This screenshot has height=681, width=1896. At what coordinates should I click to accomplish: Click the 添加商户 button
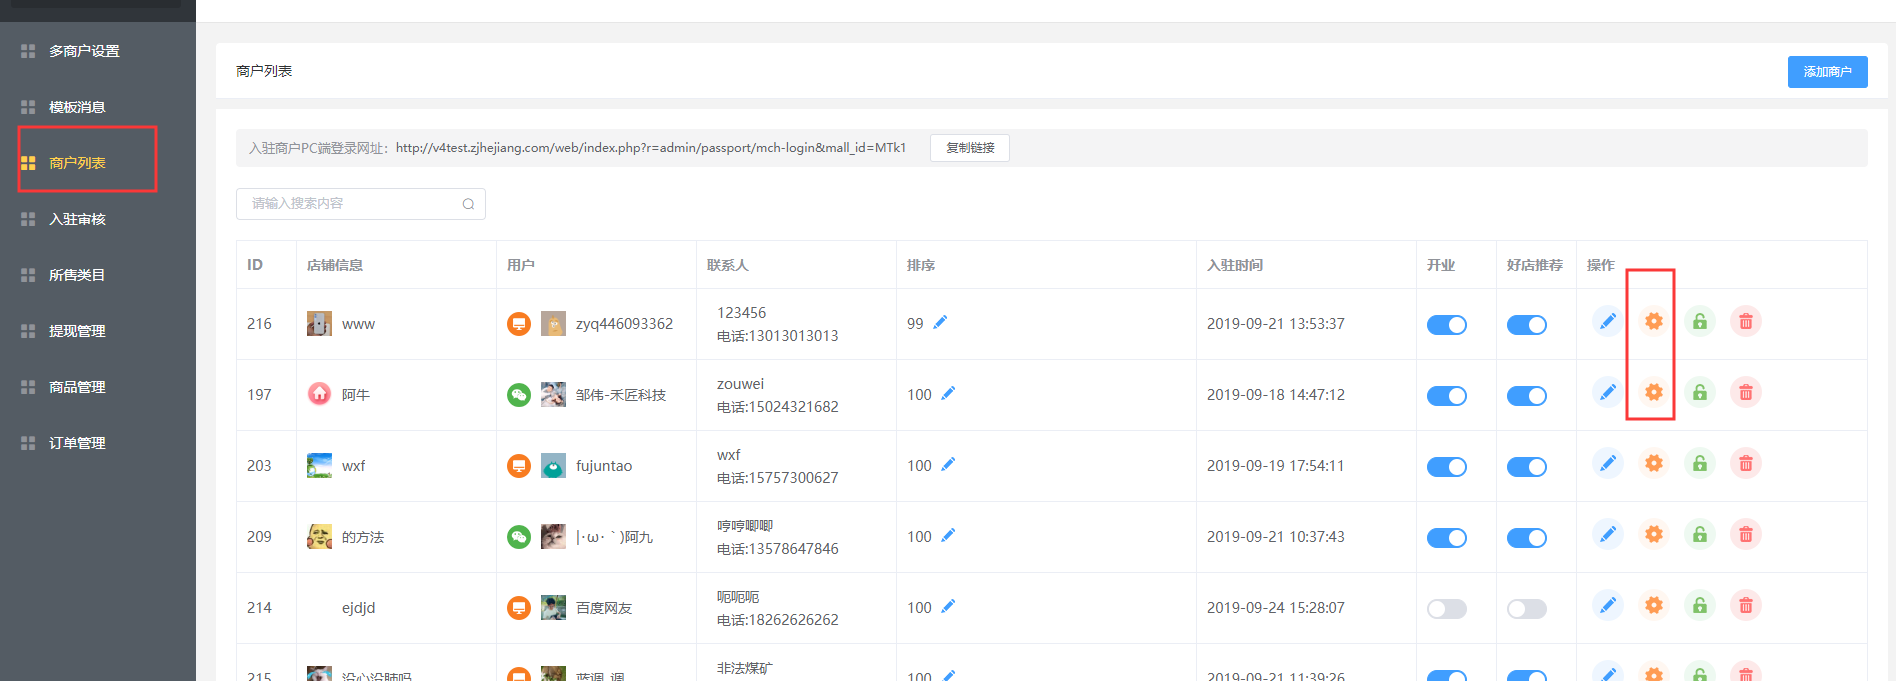click(1827, 72)
